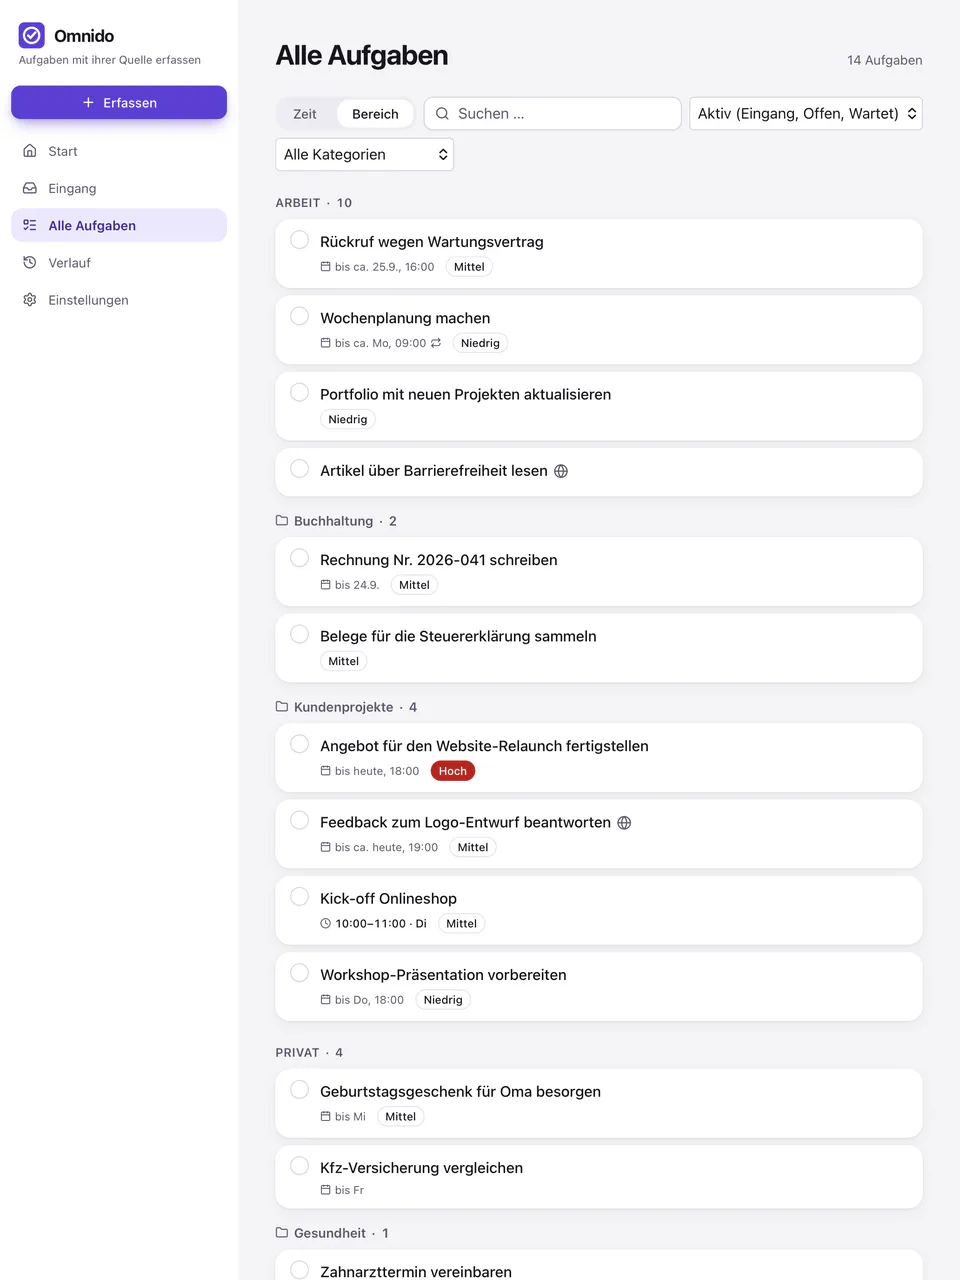Mark Rückruf wegen Wartungsvertrag as done
The width and height of the screenshot is (960, 1280).
(x=299, y=240)
